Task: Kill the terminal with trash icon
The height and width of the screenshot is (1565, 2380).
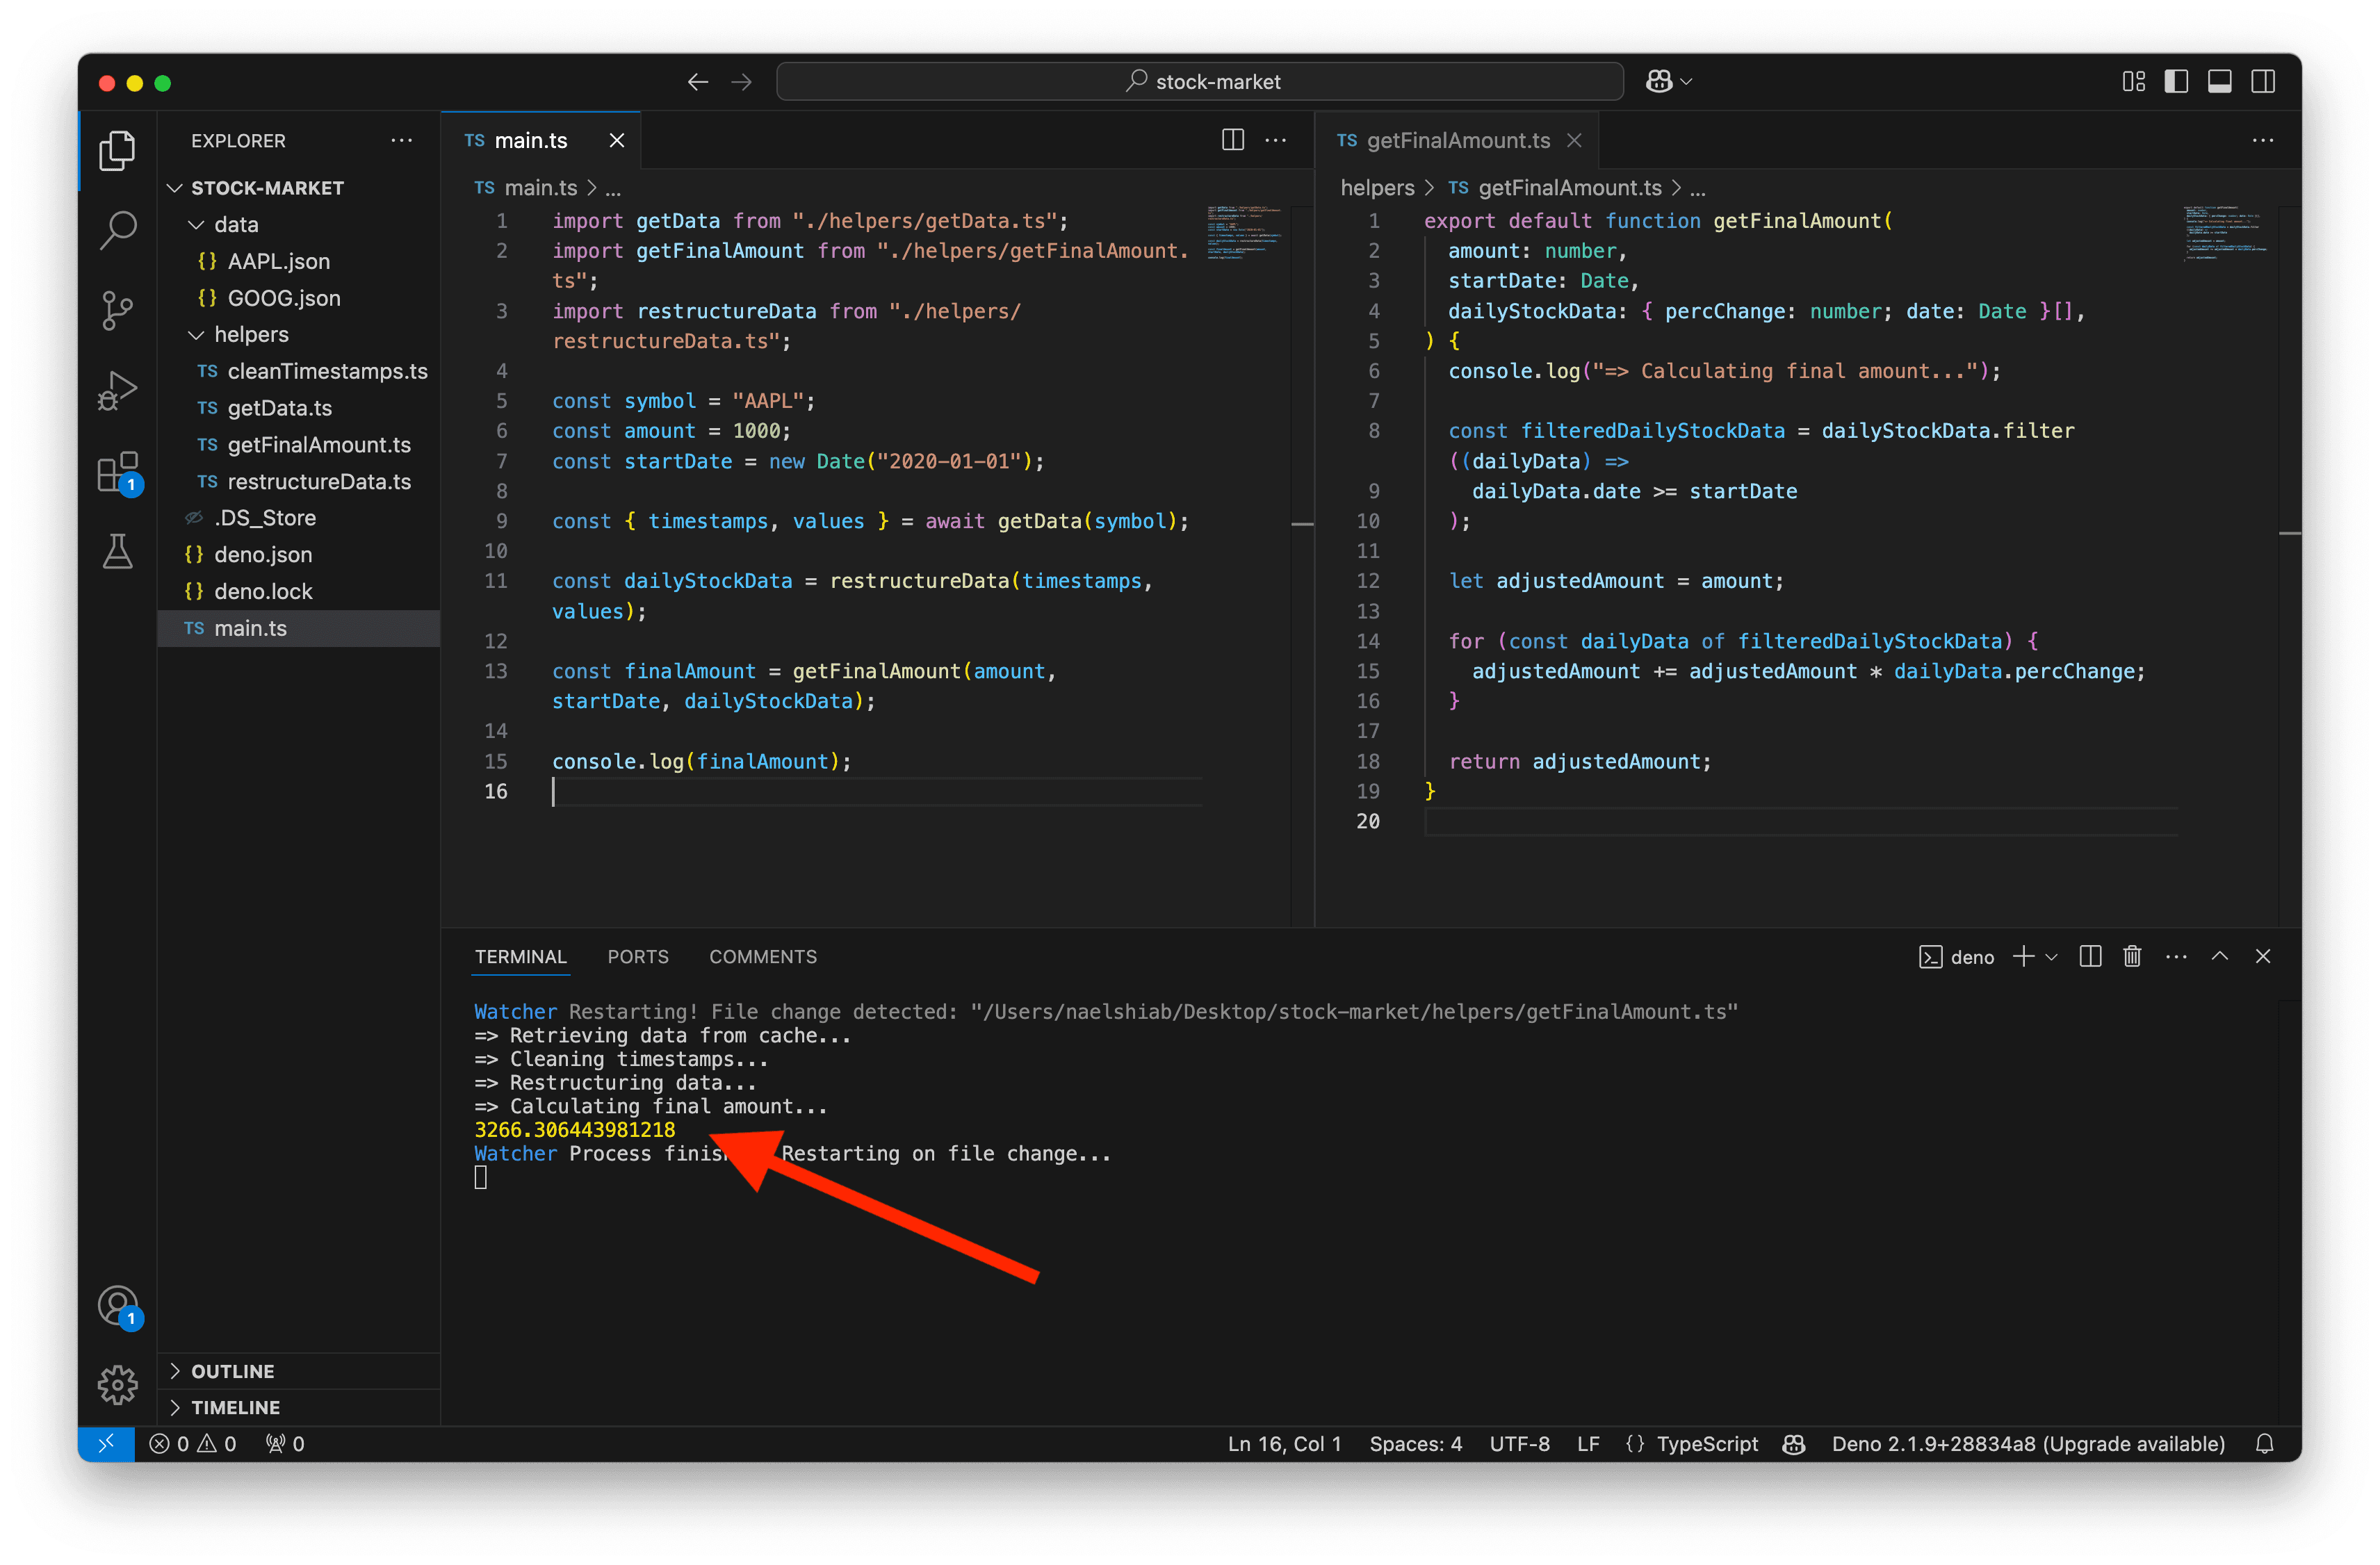Action: pos(2133,957)
